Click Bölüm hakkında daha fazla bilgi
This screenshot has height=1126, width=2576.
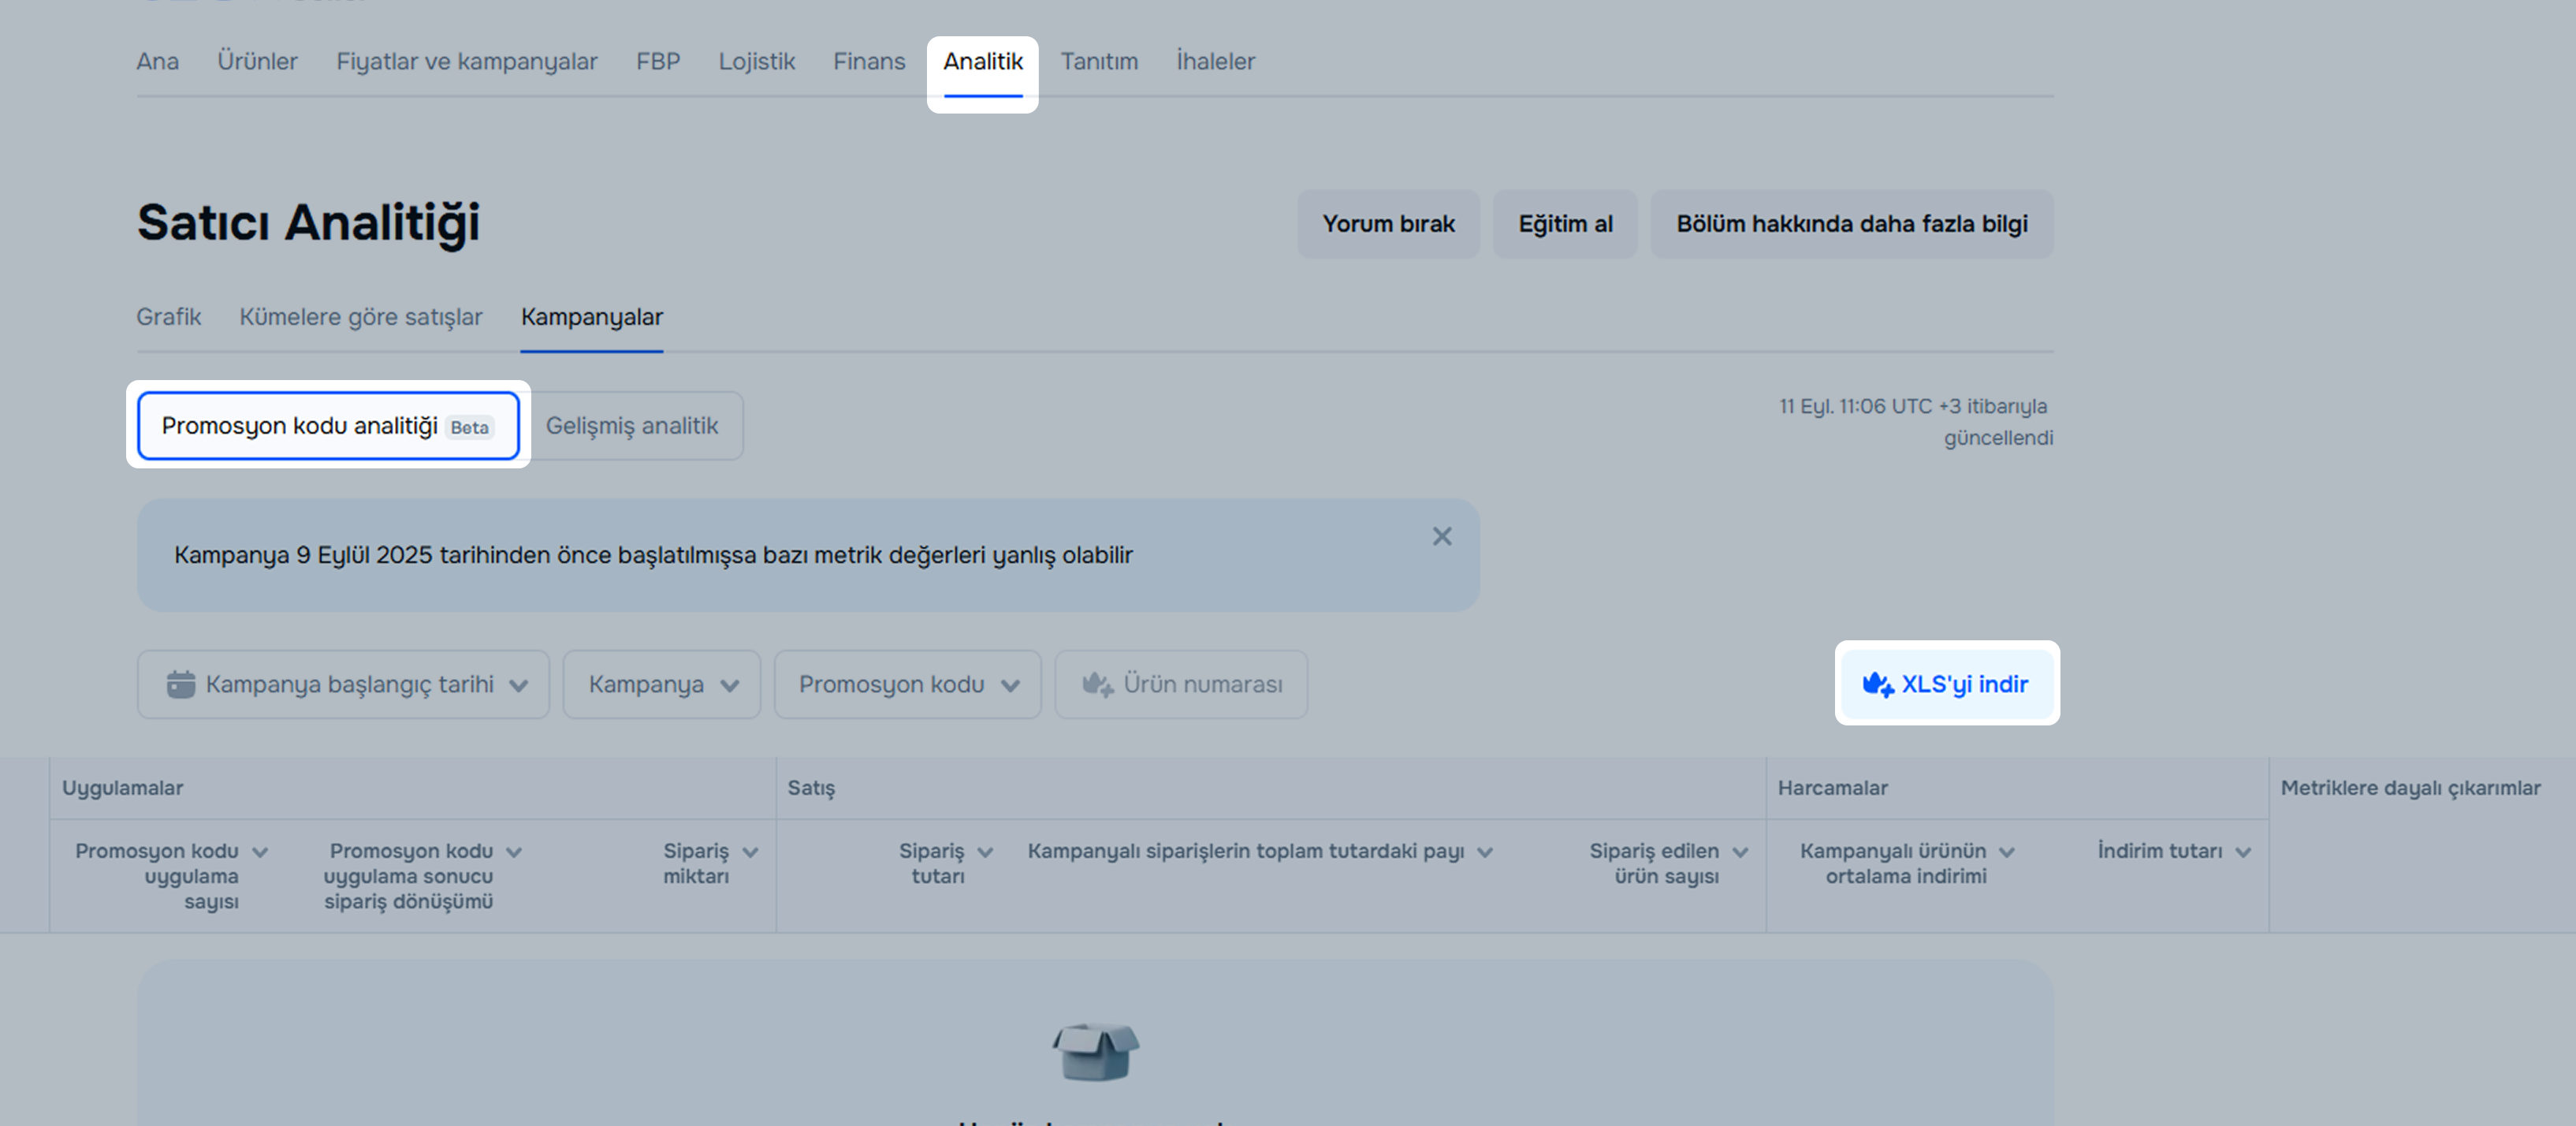coord(1851,224)
